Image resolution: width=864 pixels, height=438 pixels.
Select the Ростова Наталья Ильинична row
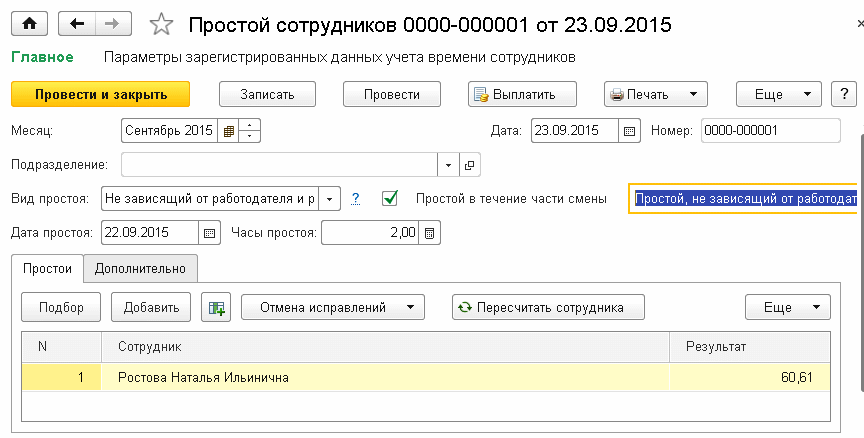[426, 377]
